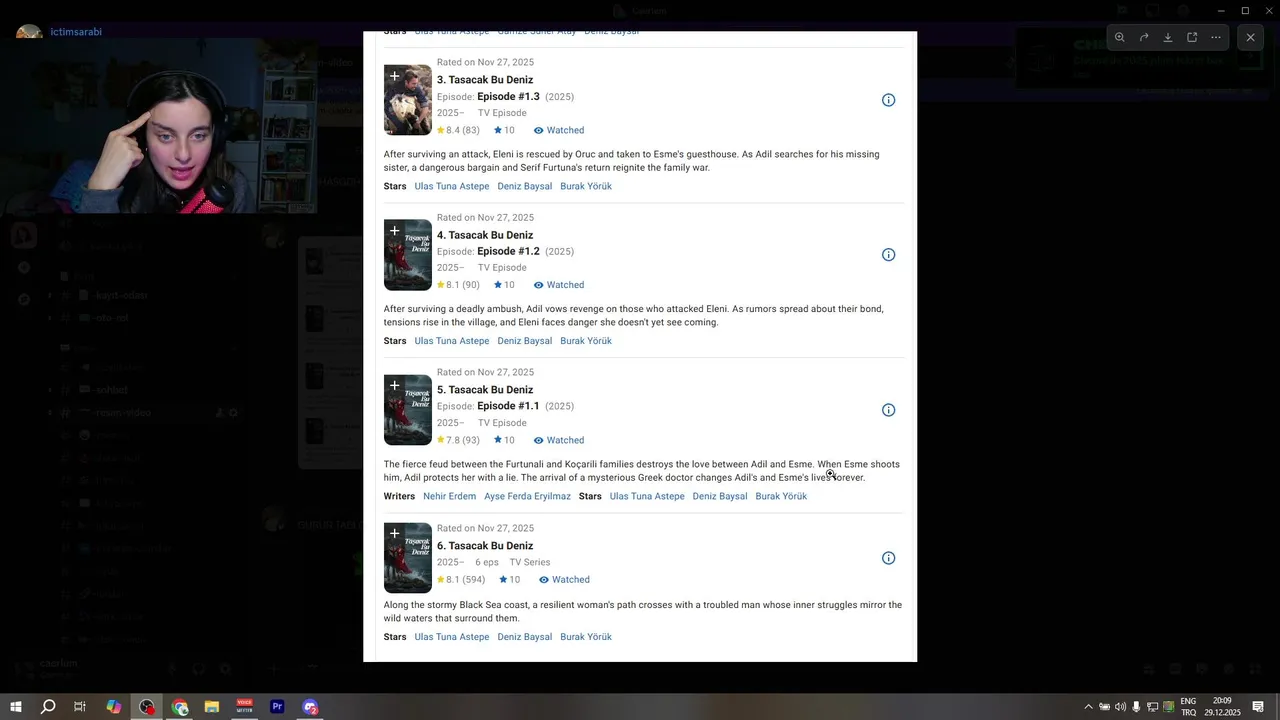Open Adobe Premiere Pro from the taskbar
Image resolution: width=1280 pixels, height=720 pixels.
277,707
